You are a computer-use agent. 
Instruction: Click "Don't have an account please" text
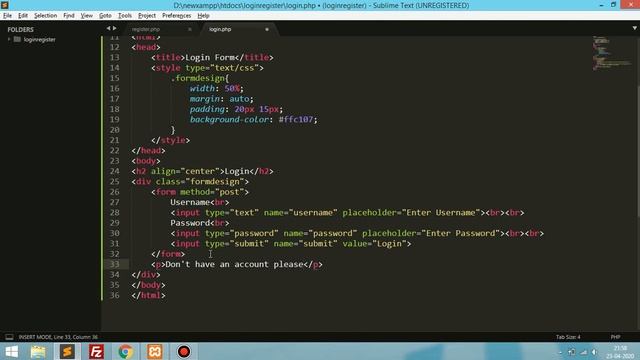[x=234, y=264]
